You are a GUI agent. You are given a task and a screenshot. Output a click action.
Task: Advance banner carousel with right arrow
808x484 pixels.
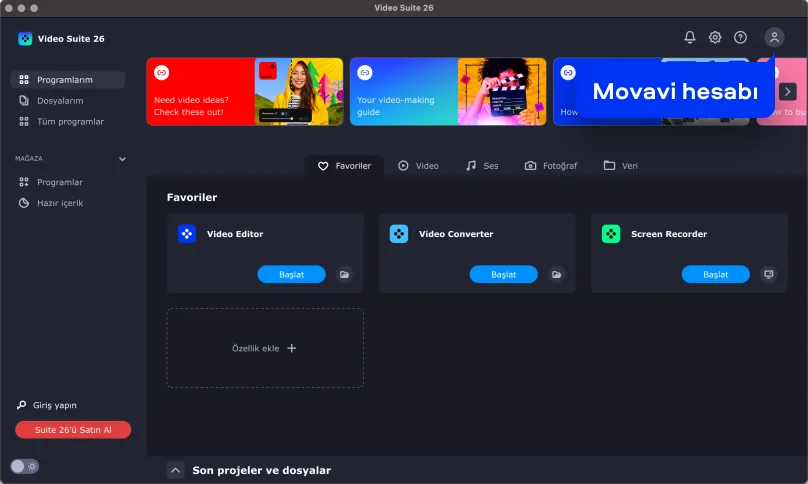pos(787,92)
